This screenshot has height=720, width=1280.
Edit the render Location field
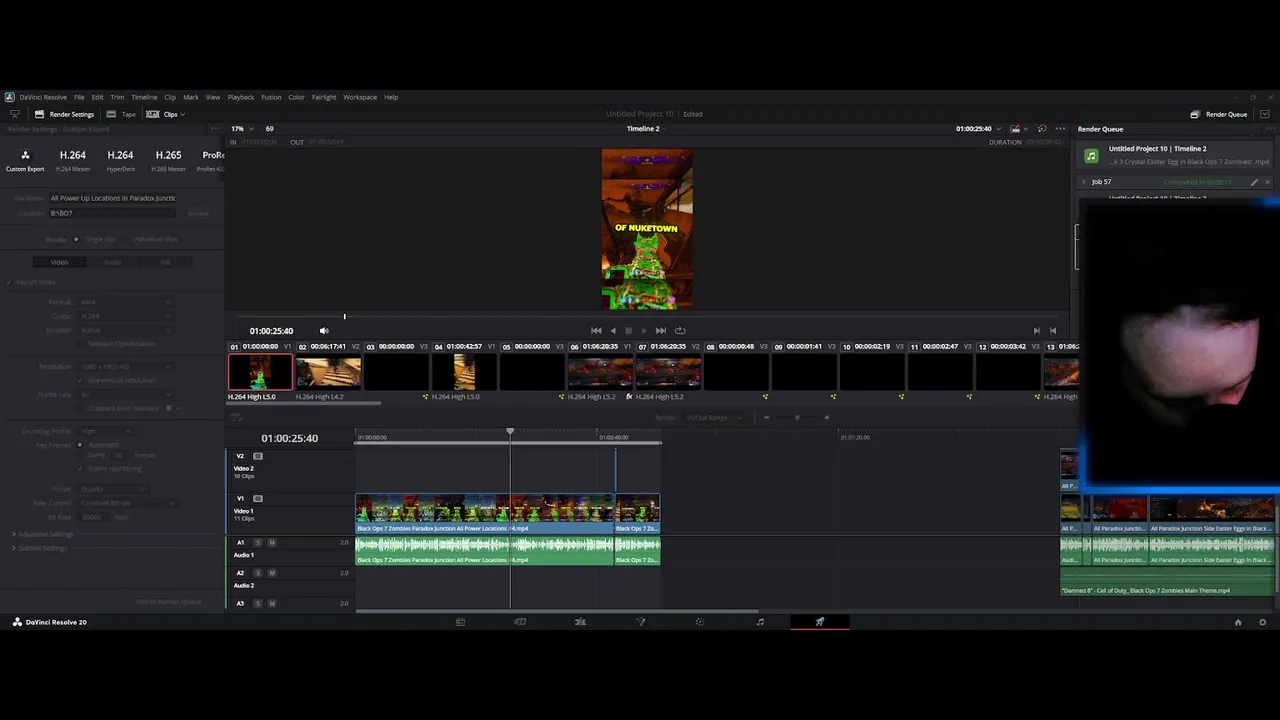pyautogui.click(x=113, y=213)
